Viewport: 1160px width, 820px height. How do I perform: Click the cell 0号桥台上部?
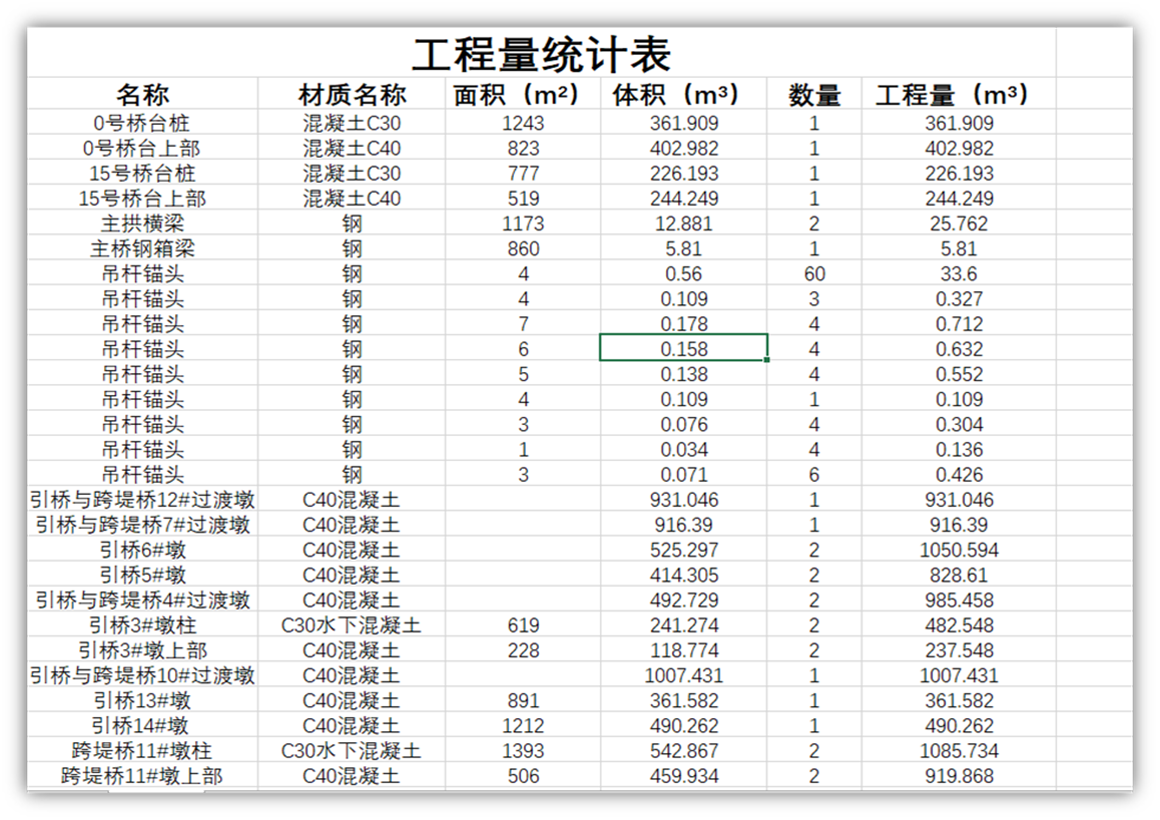(x=143, y=148)
